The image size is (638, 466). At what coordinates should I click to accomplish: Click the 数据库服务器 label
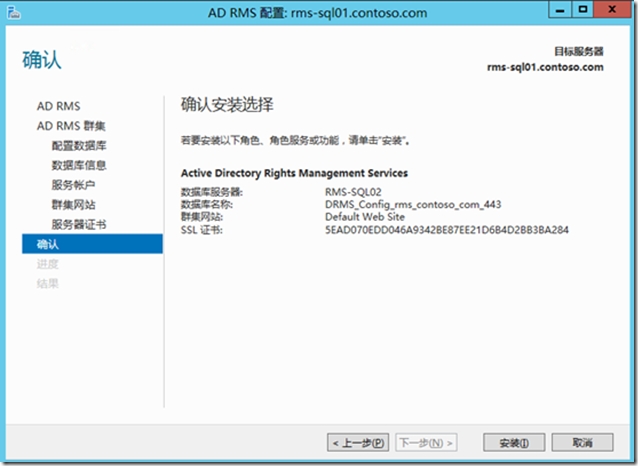(212, 192)
